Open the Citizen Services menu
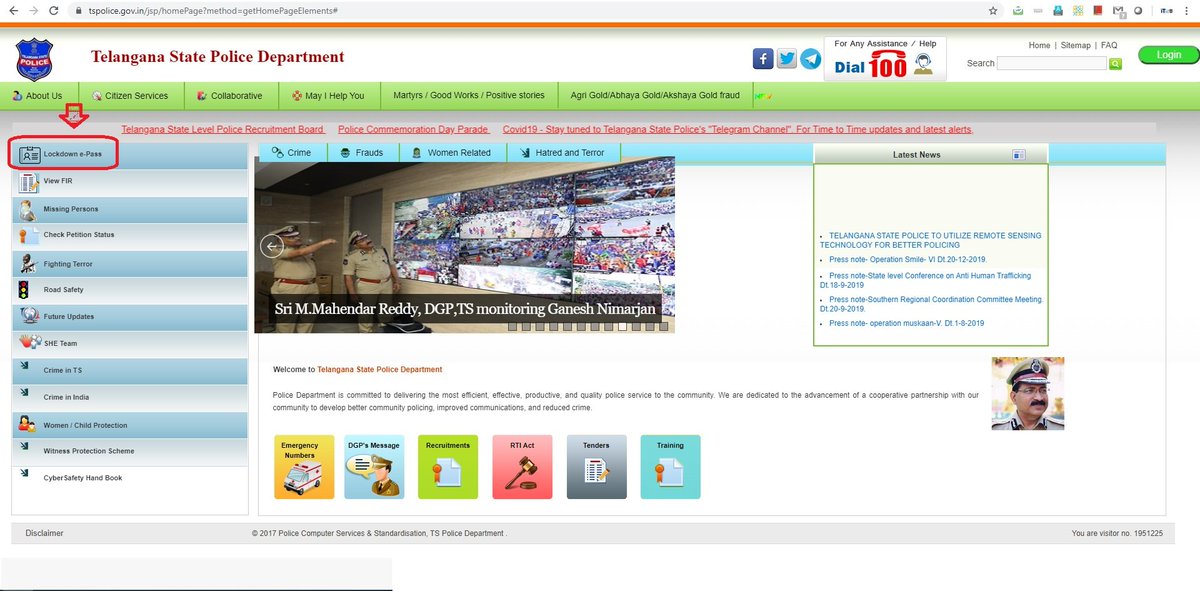The width and height of the screenshot is (1200, 591). click(130, 96)
